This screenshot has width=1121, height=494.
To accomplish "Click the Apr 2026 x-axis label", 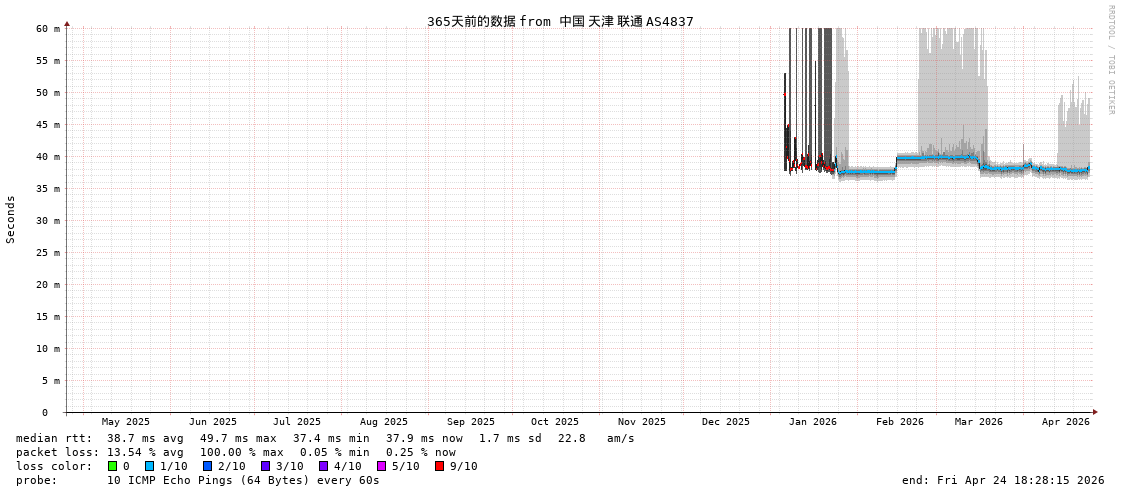I will [x=1065, y=422].
